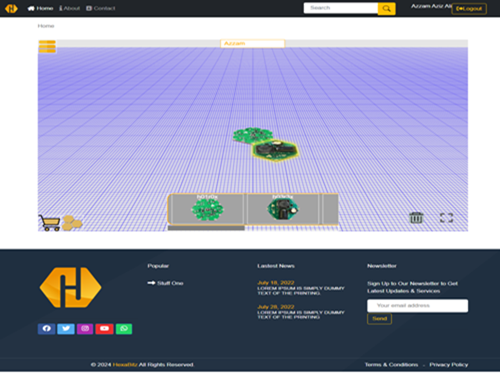Open the Home nav link
The height and width of the screenshot is (376, 500).
(40, 8)
